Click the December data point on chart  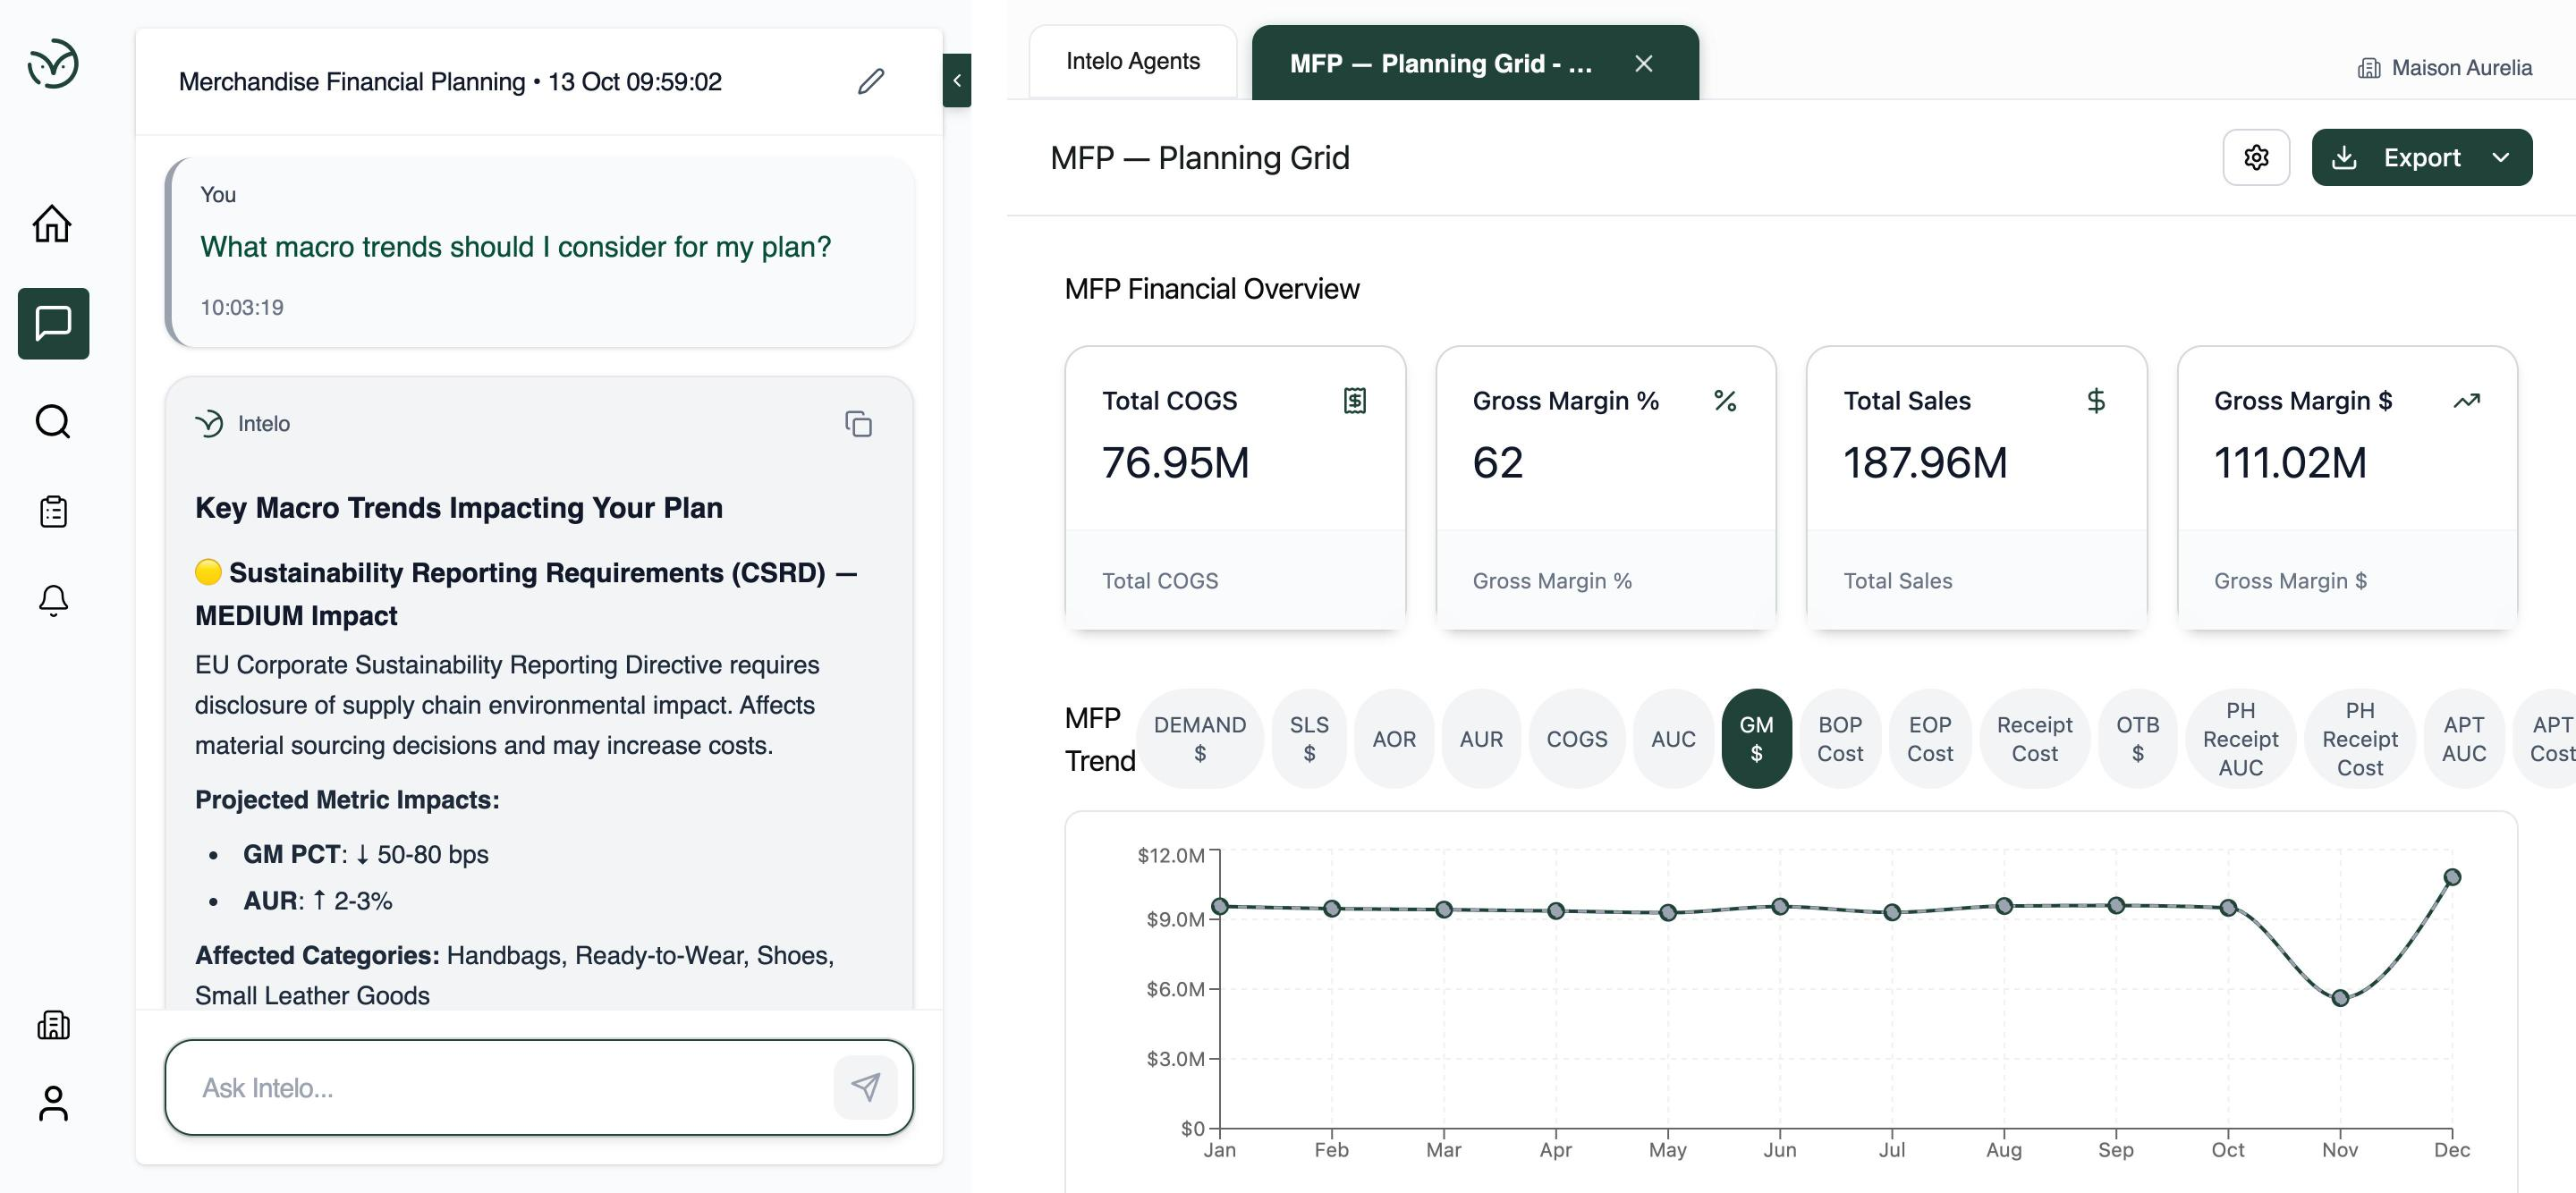click(x=2452, y=877)
